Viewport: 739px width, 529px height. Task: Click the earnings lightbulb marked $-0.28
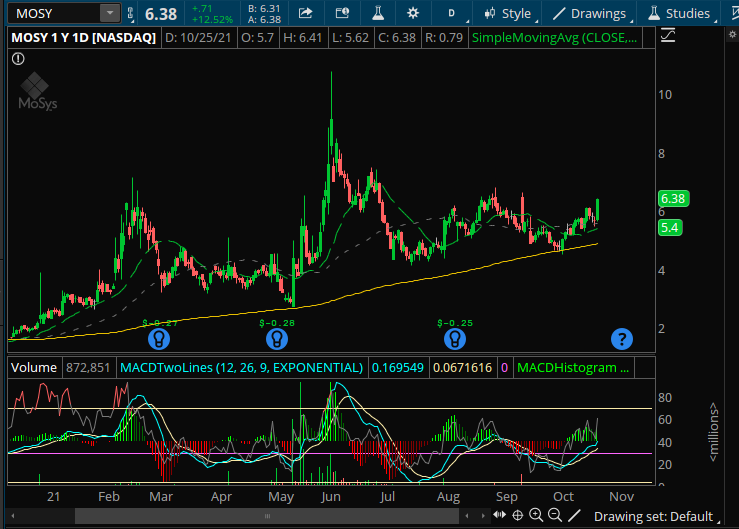[277, 339]
